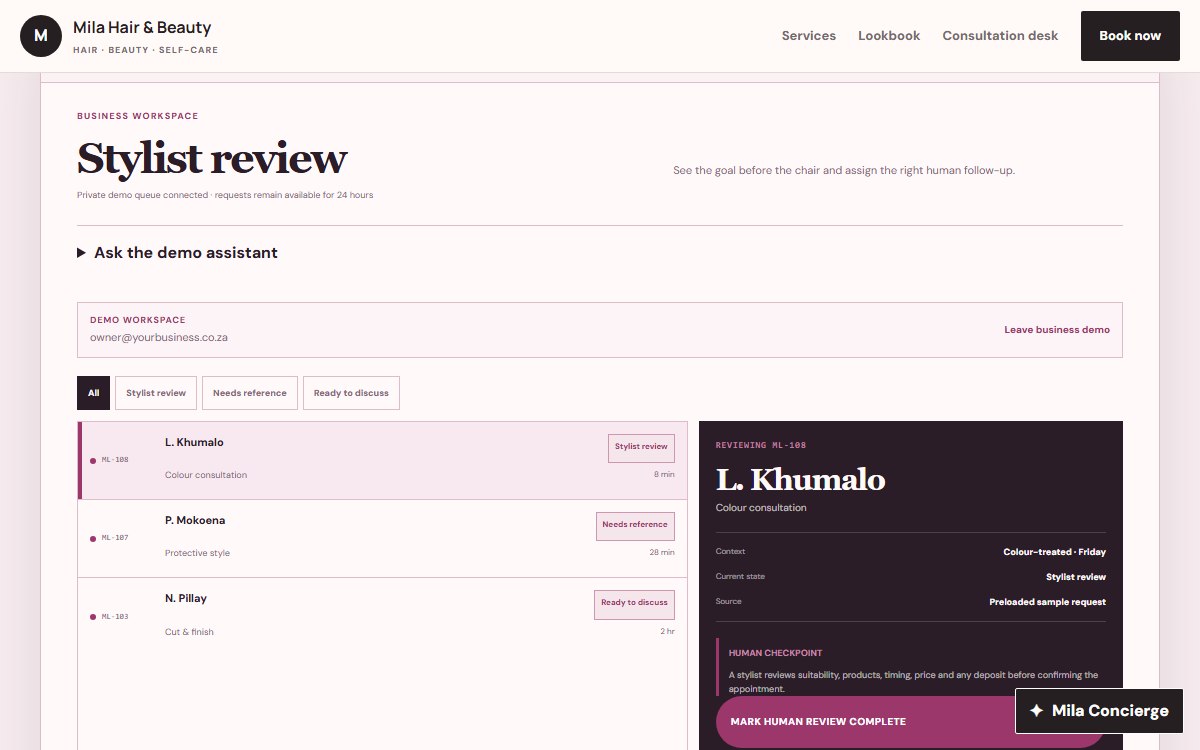Filter queue by Stylist review tab
Viewport: 1200px width, 750px height.
pos(156,393)
